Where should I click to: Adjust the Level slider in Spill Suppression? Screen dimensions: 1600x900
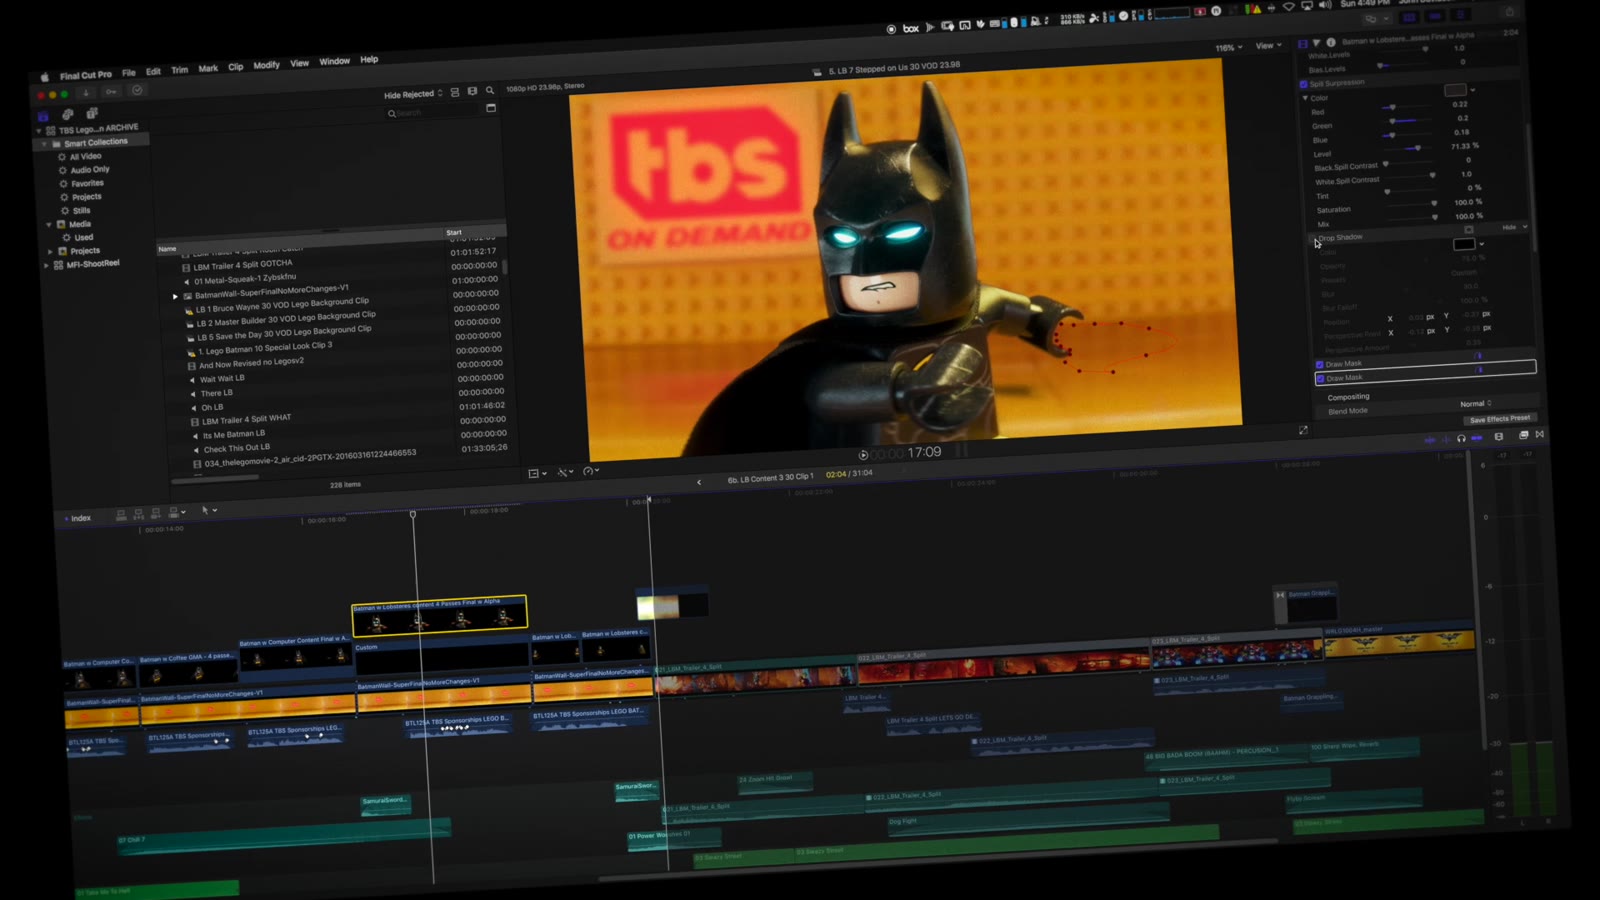(x=1418, y=148)
